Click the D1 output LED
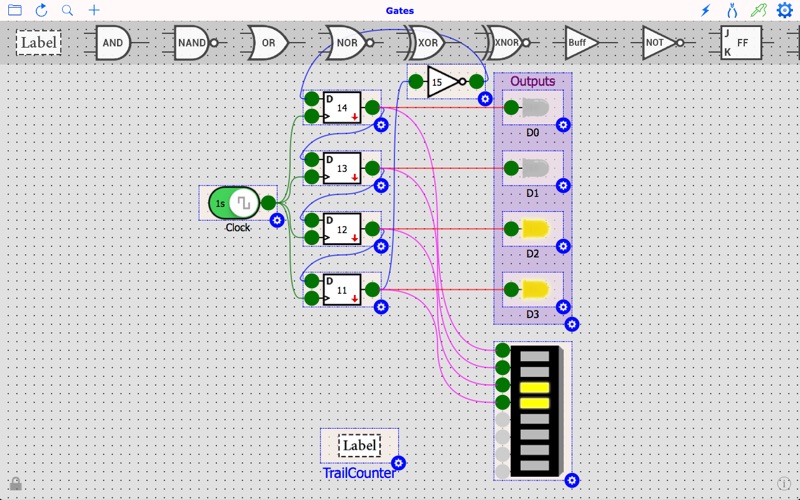The height and width of the screenshot is (500, 800). pos(535,168)
